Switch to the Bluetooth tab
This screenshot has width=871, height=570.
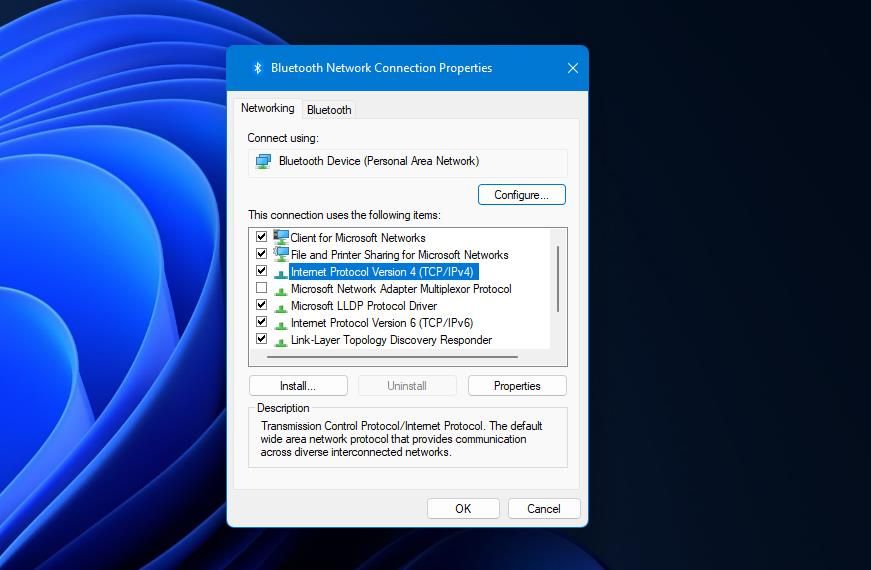click(x=329, y=110)
